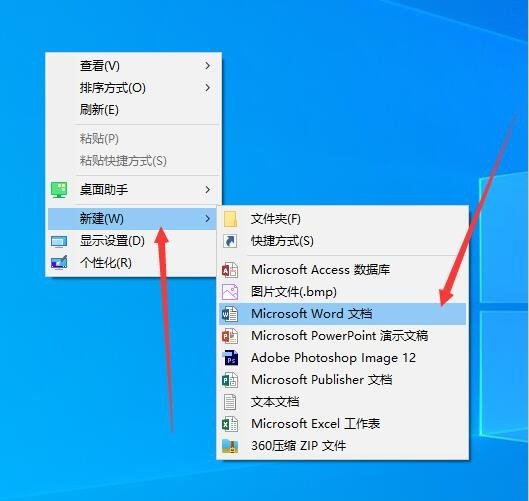The image size is (529, 501).
Task: Choose 粘贴快捷方式(S) in context menu
Action: tap(134, 161)
